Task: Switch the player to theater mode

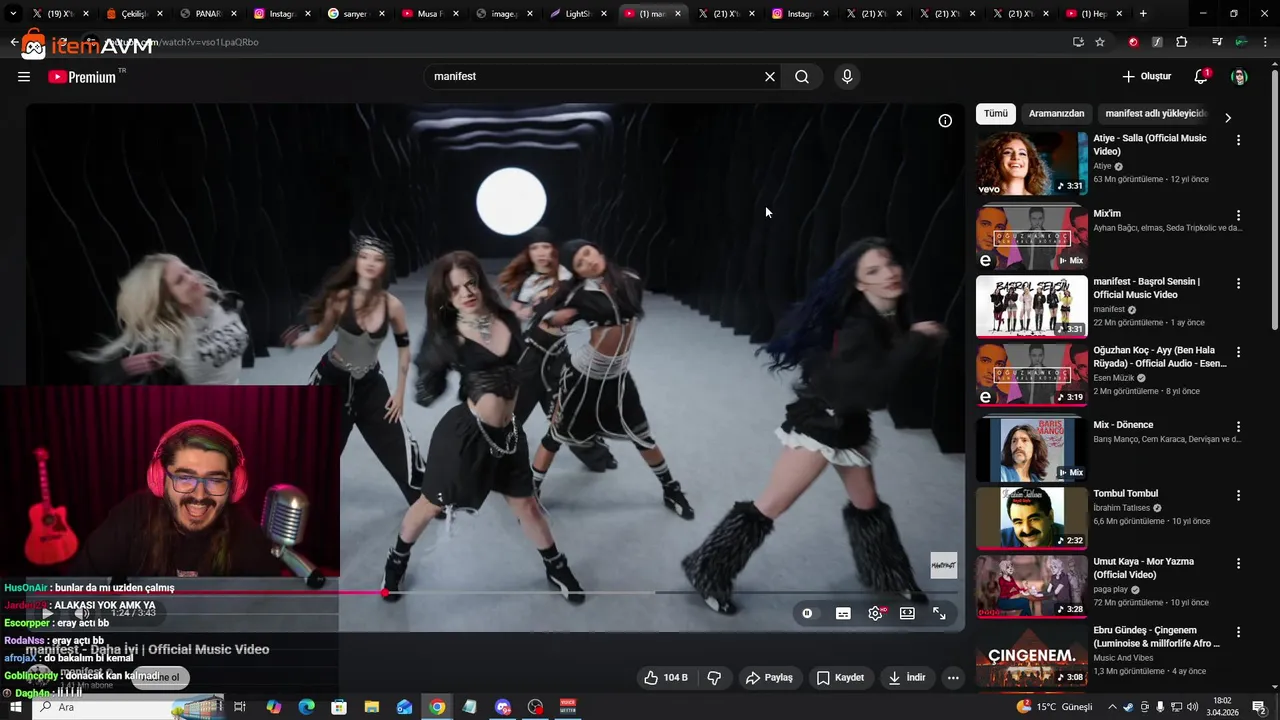Action: [907, 614]
